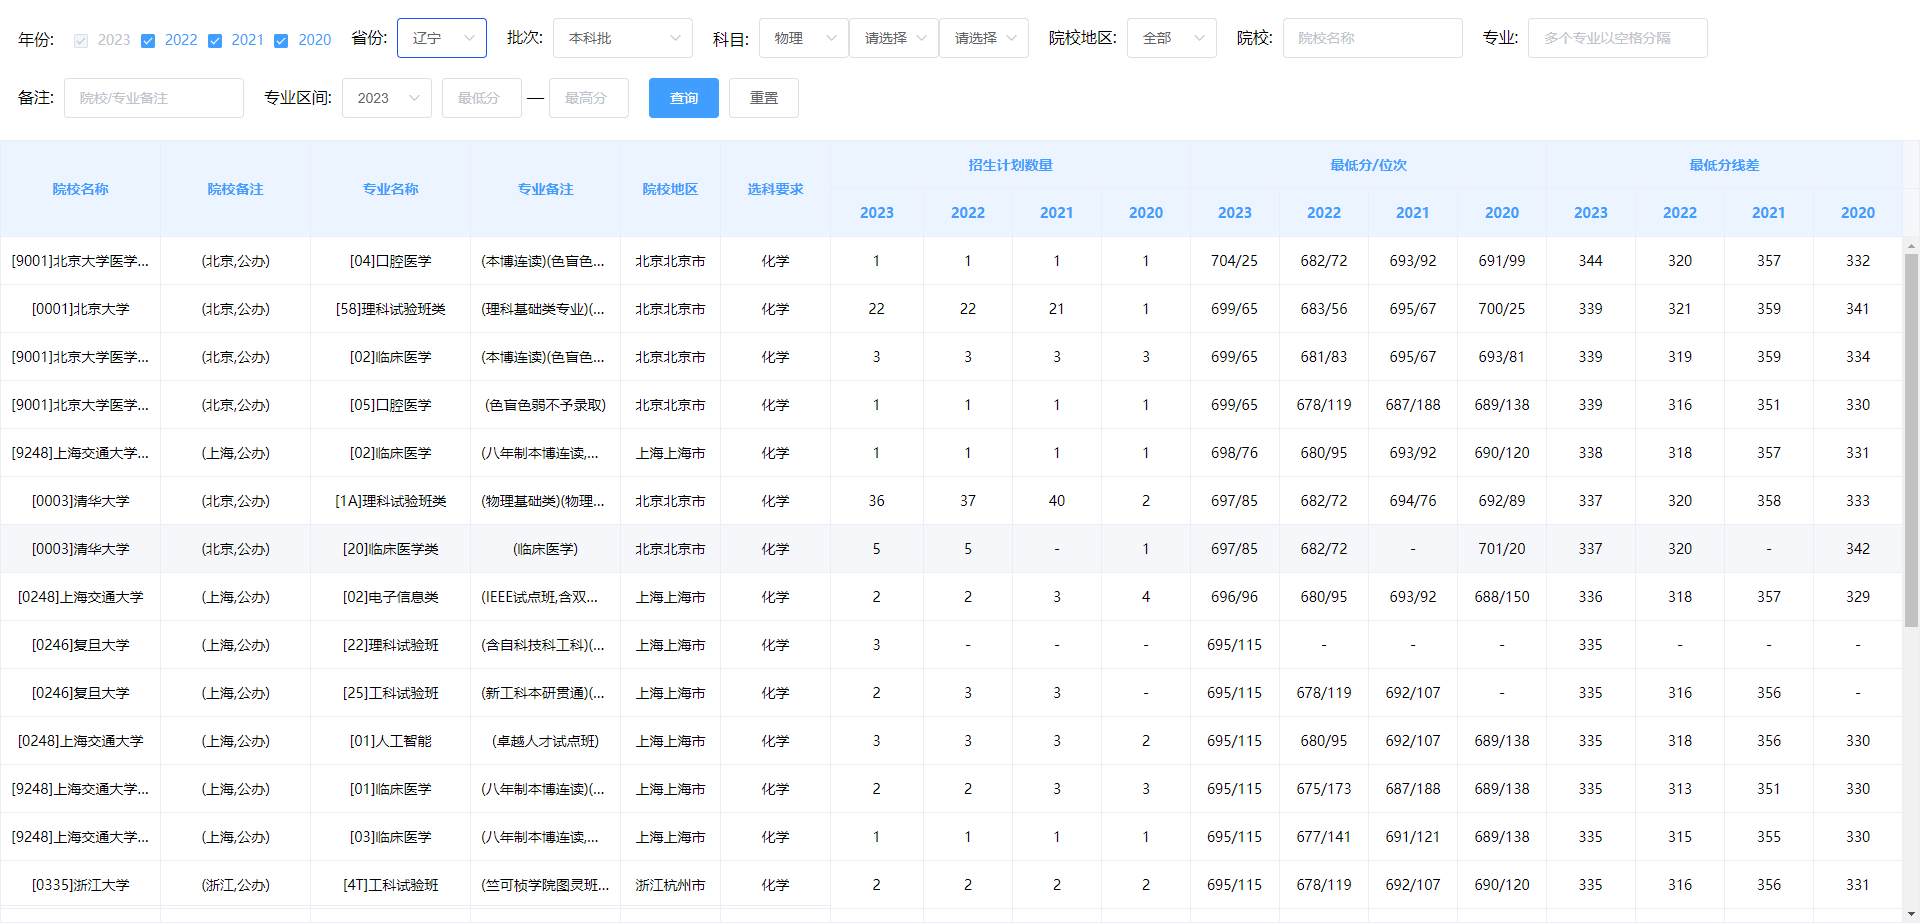Open the 科目 dropdown showing 物理
The height and width of the screenshot is (923, 1920).
pos(803,37)
